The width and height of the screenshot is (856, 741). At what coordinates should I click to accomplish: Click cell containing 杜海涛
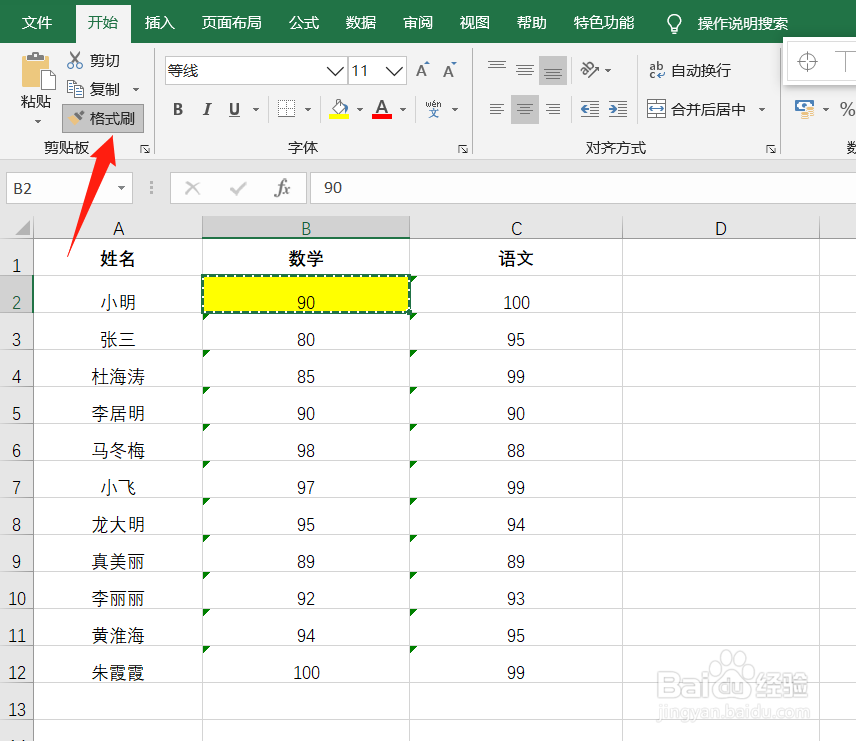[118, 369]
